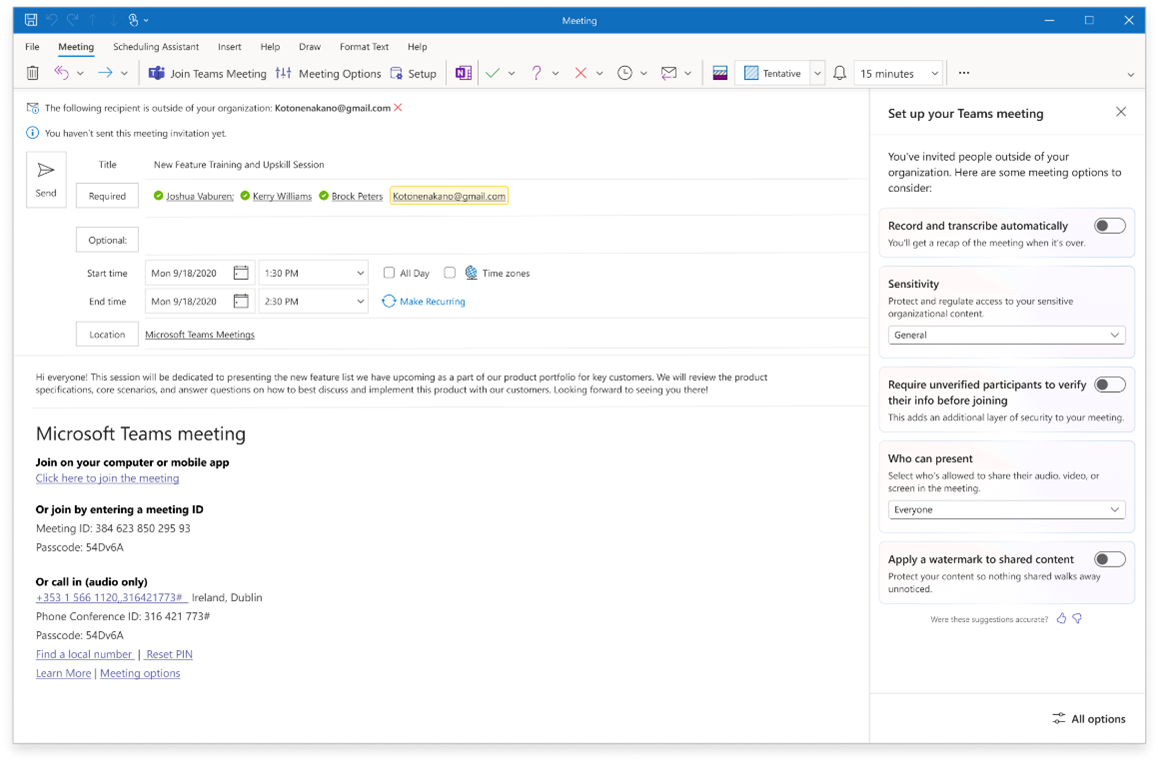The image size is (1159, 763).
Task: Click the Required attendees button
Action: pyautogui.click(x=107, y=196)
